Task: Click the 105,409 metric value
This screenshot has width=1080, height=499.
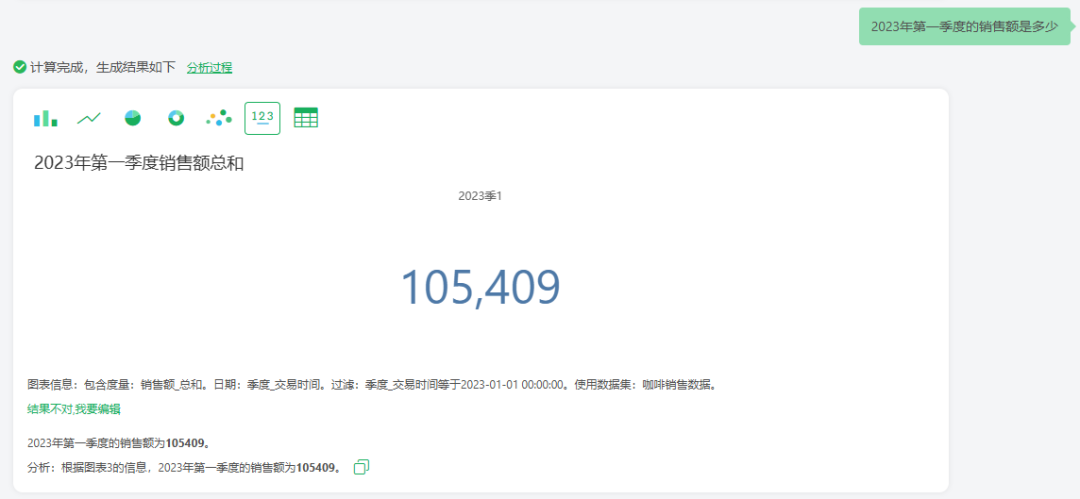Action: (481, 287)
